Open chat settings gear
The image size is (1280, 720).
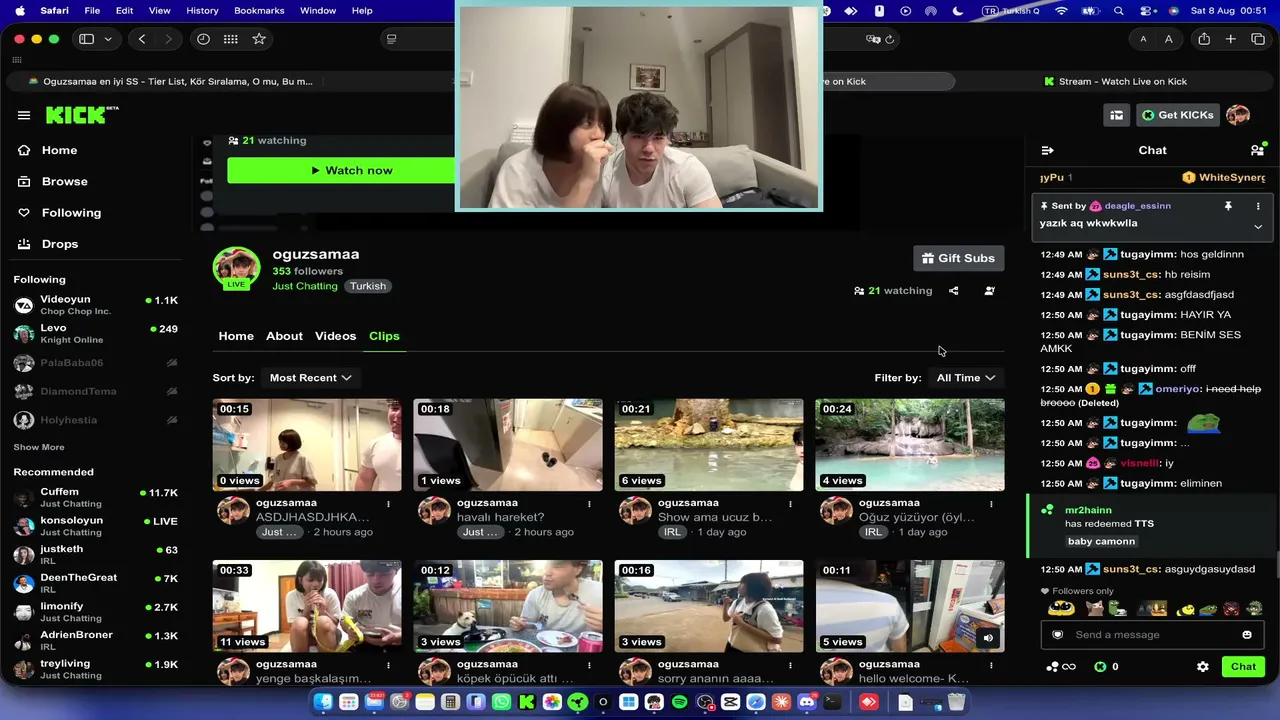pos(1203,667)
